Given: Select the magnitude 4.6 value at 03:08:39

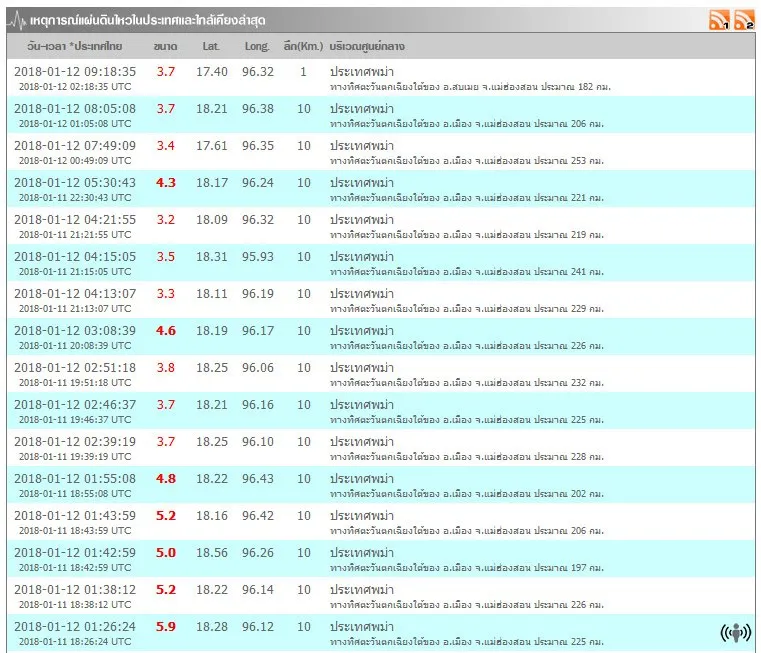Looking at the screenshot, I should (x=165, y=331).
